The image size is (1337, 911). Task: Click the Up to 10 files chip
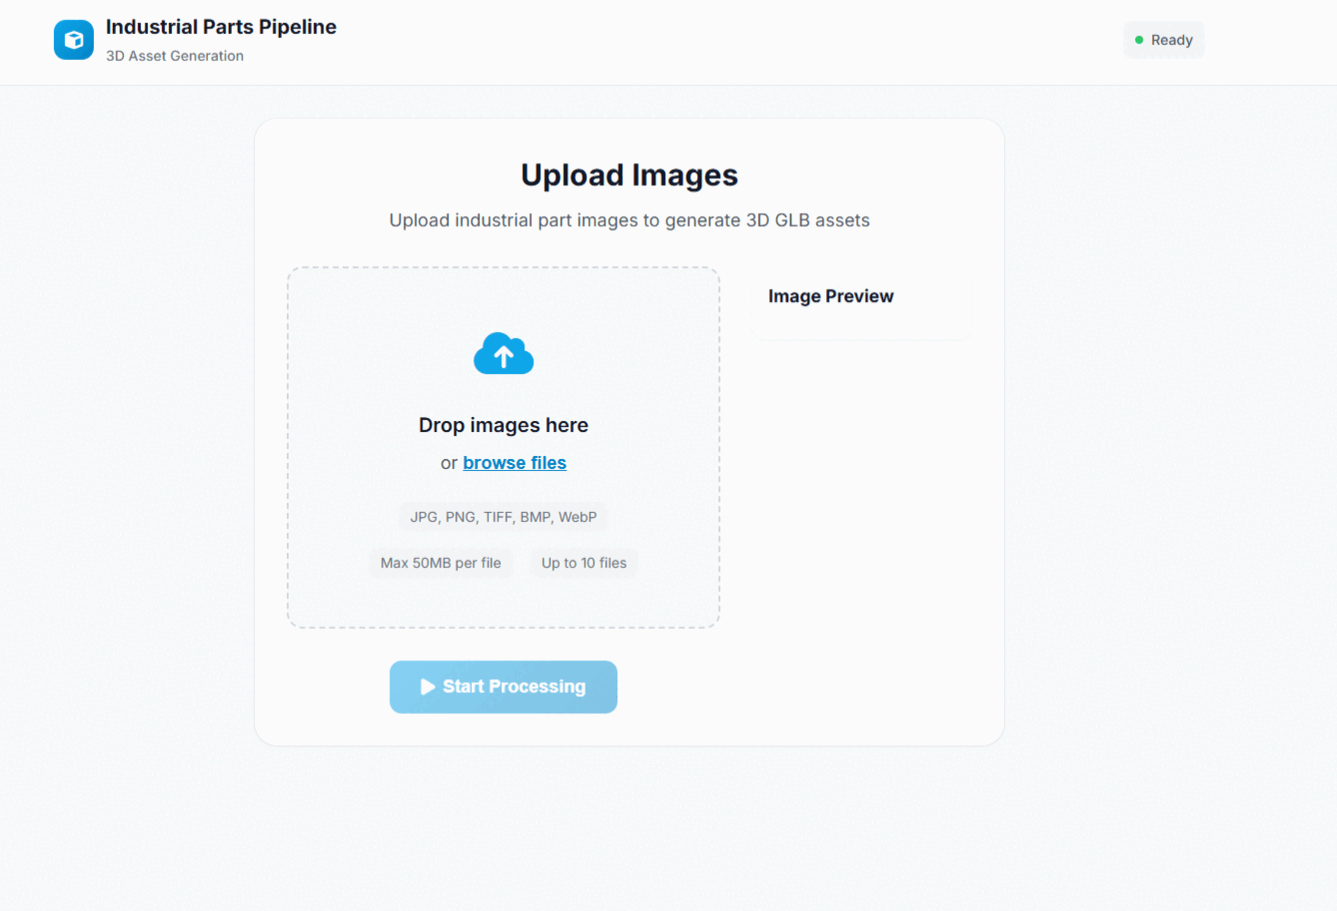pos(584,563)
